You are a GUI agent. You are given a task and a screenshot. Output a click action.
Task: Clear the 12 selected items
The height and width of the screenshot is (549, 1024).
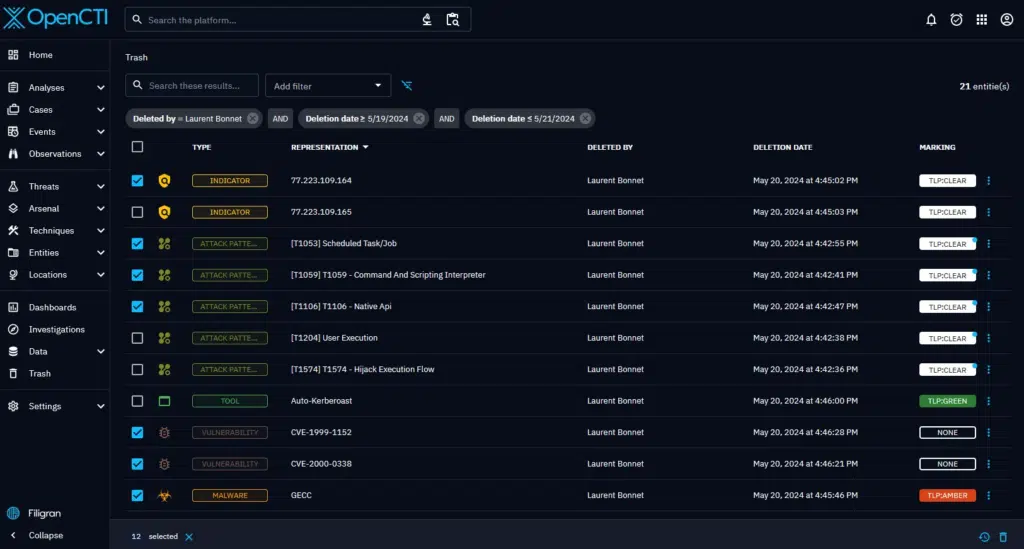tap(189, 537)
